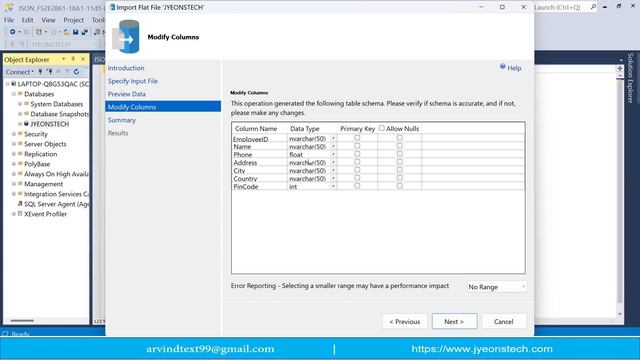Check Allow Nulls for City column
Image resolution: width=640 pixels, height=360 pixels.
[400, 170]
